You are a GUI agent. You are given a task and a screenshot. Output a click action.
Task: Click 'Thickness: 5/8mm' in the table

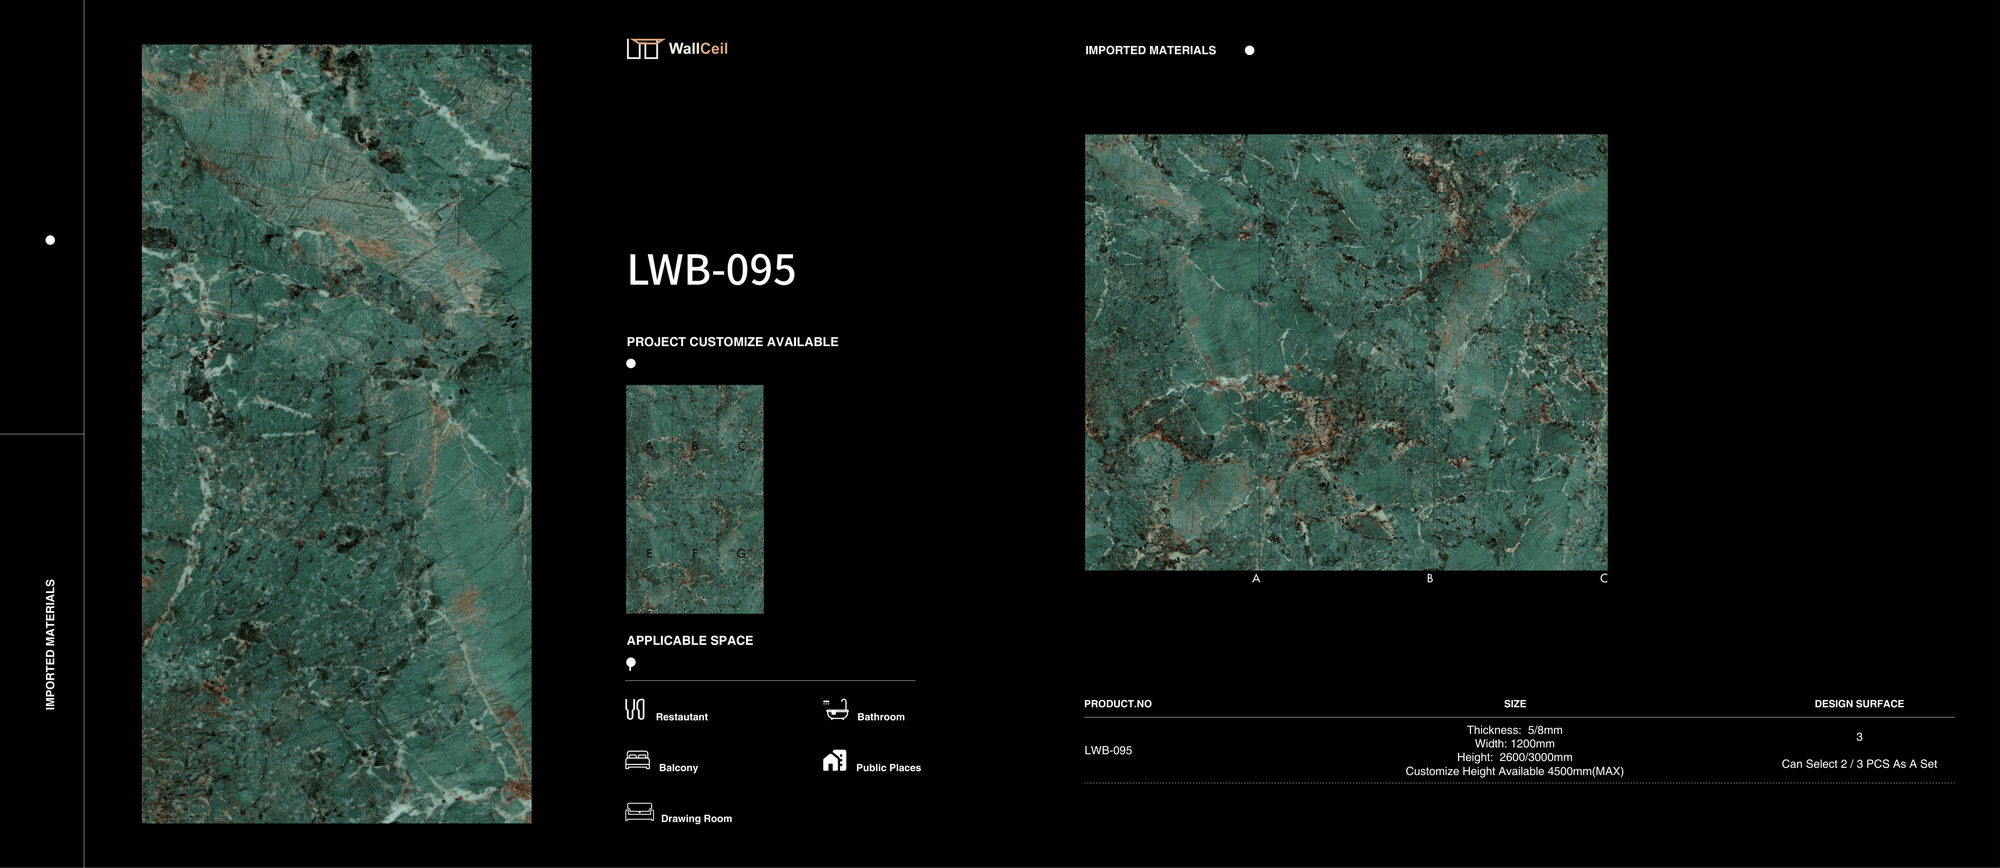pyautogui.click(x=1514, y=730)
